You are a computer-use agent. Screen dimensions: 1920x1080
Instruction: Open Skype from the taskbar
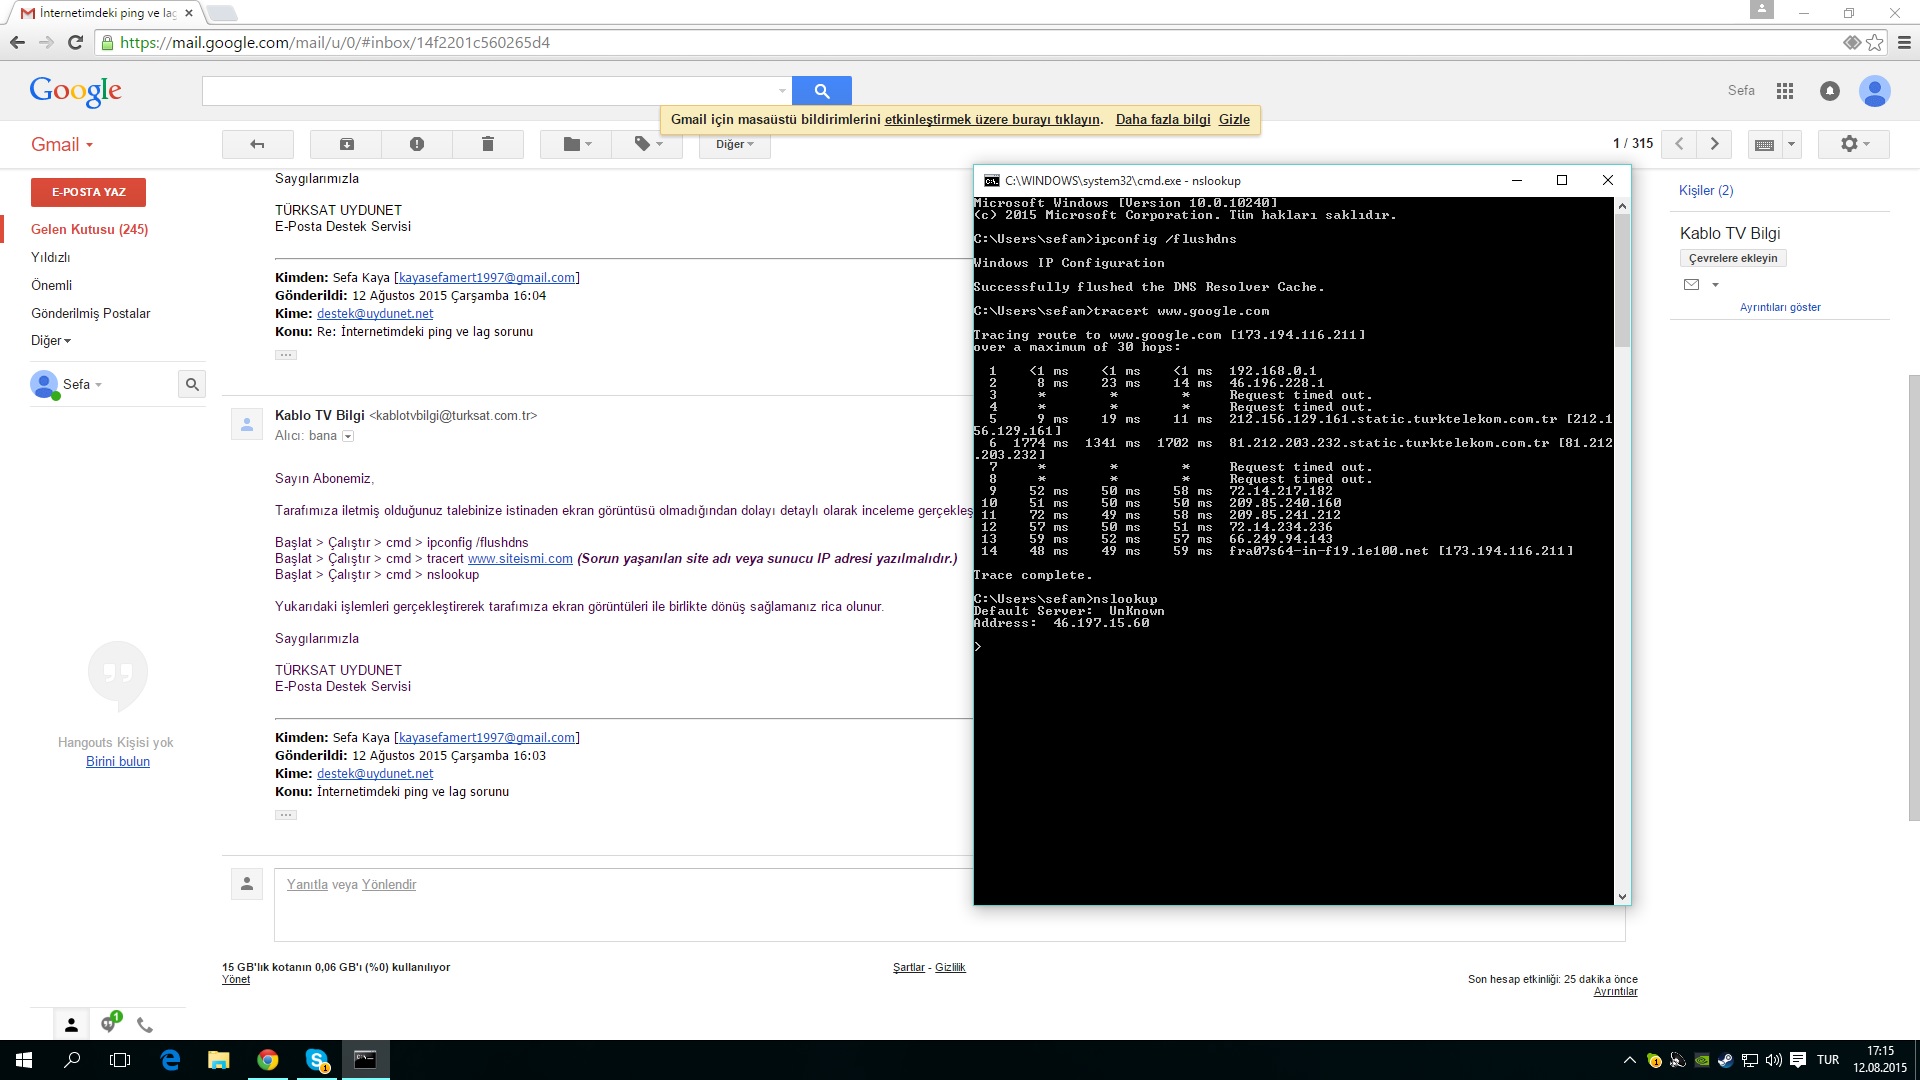[317, 1060]
